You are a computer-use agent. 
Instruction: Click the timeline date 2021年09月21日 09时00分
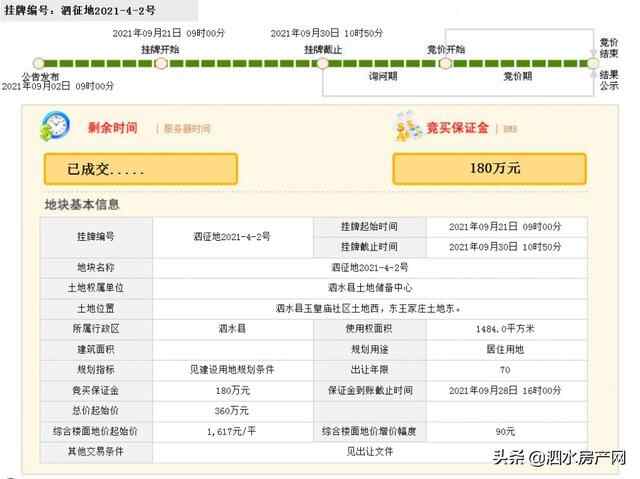(x=169, y=33)
